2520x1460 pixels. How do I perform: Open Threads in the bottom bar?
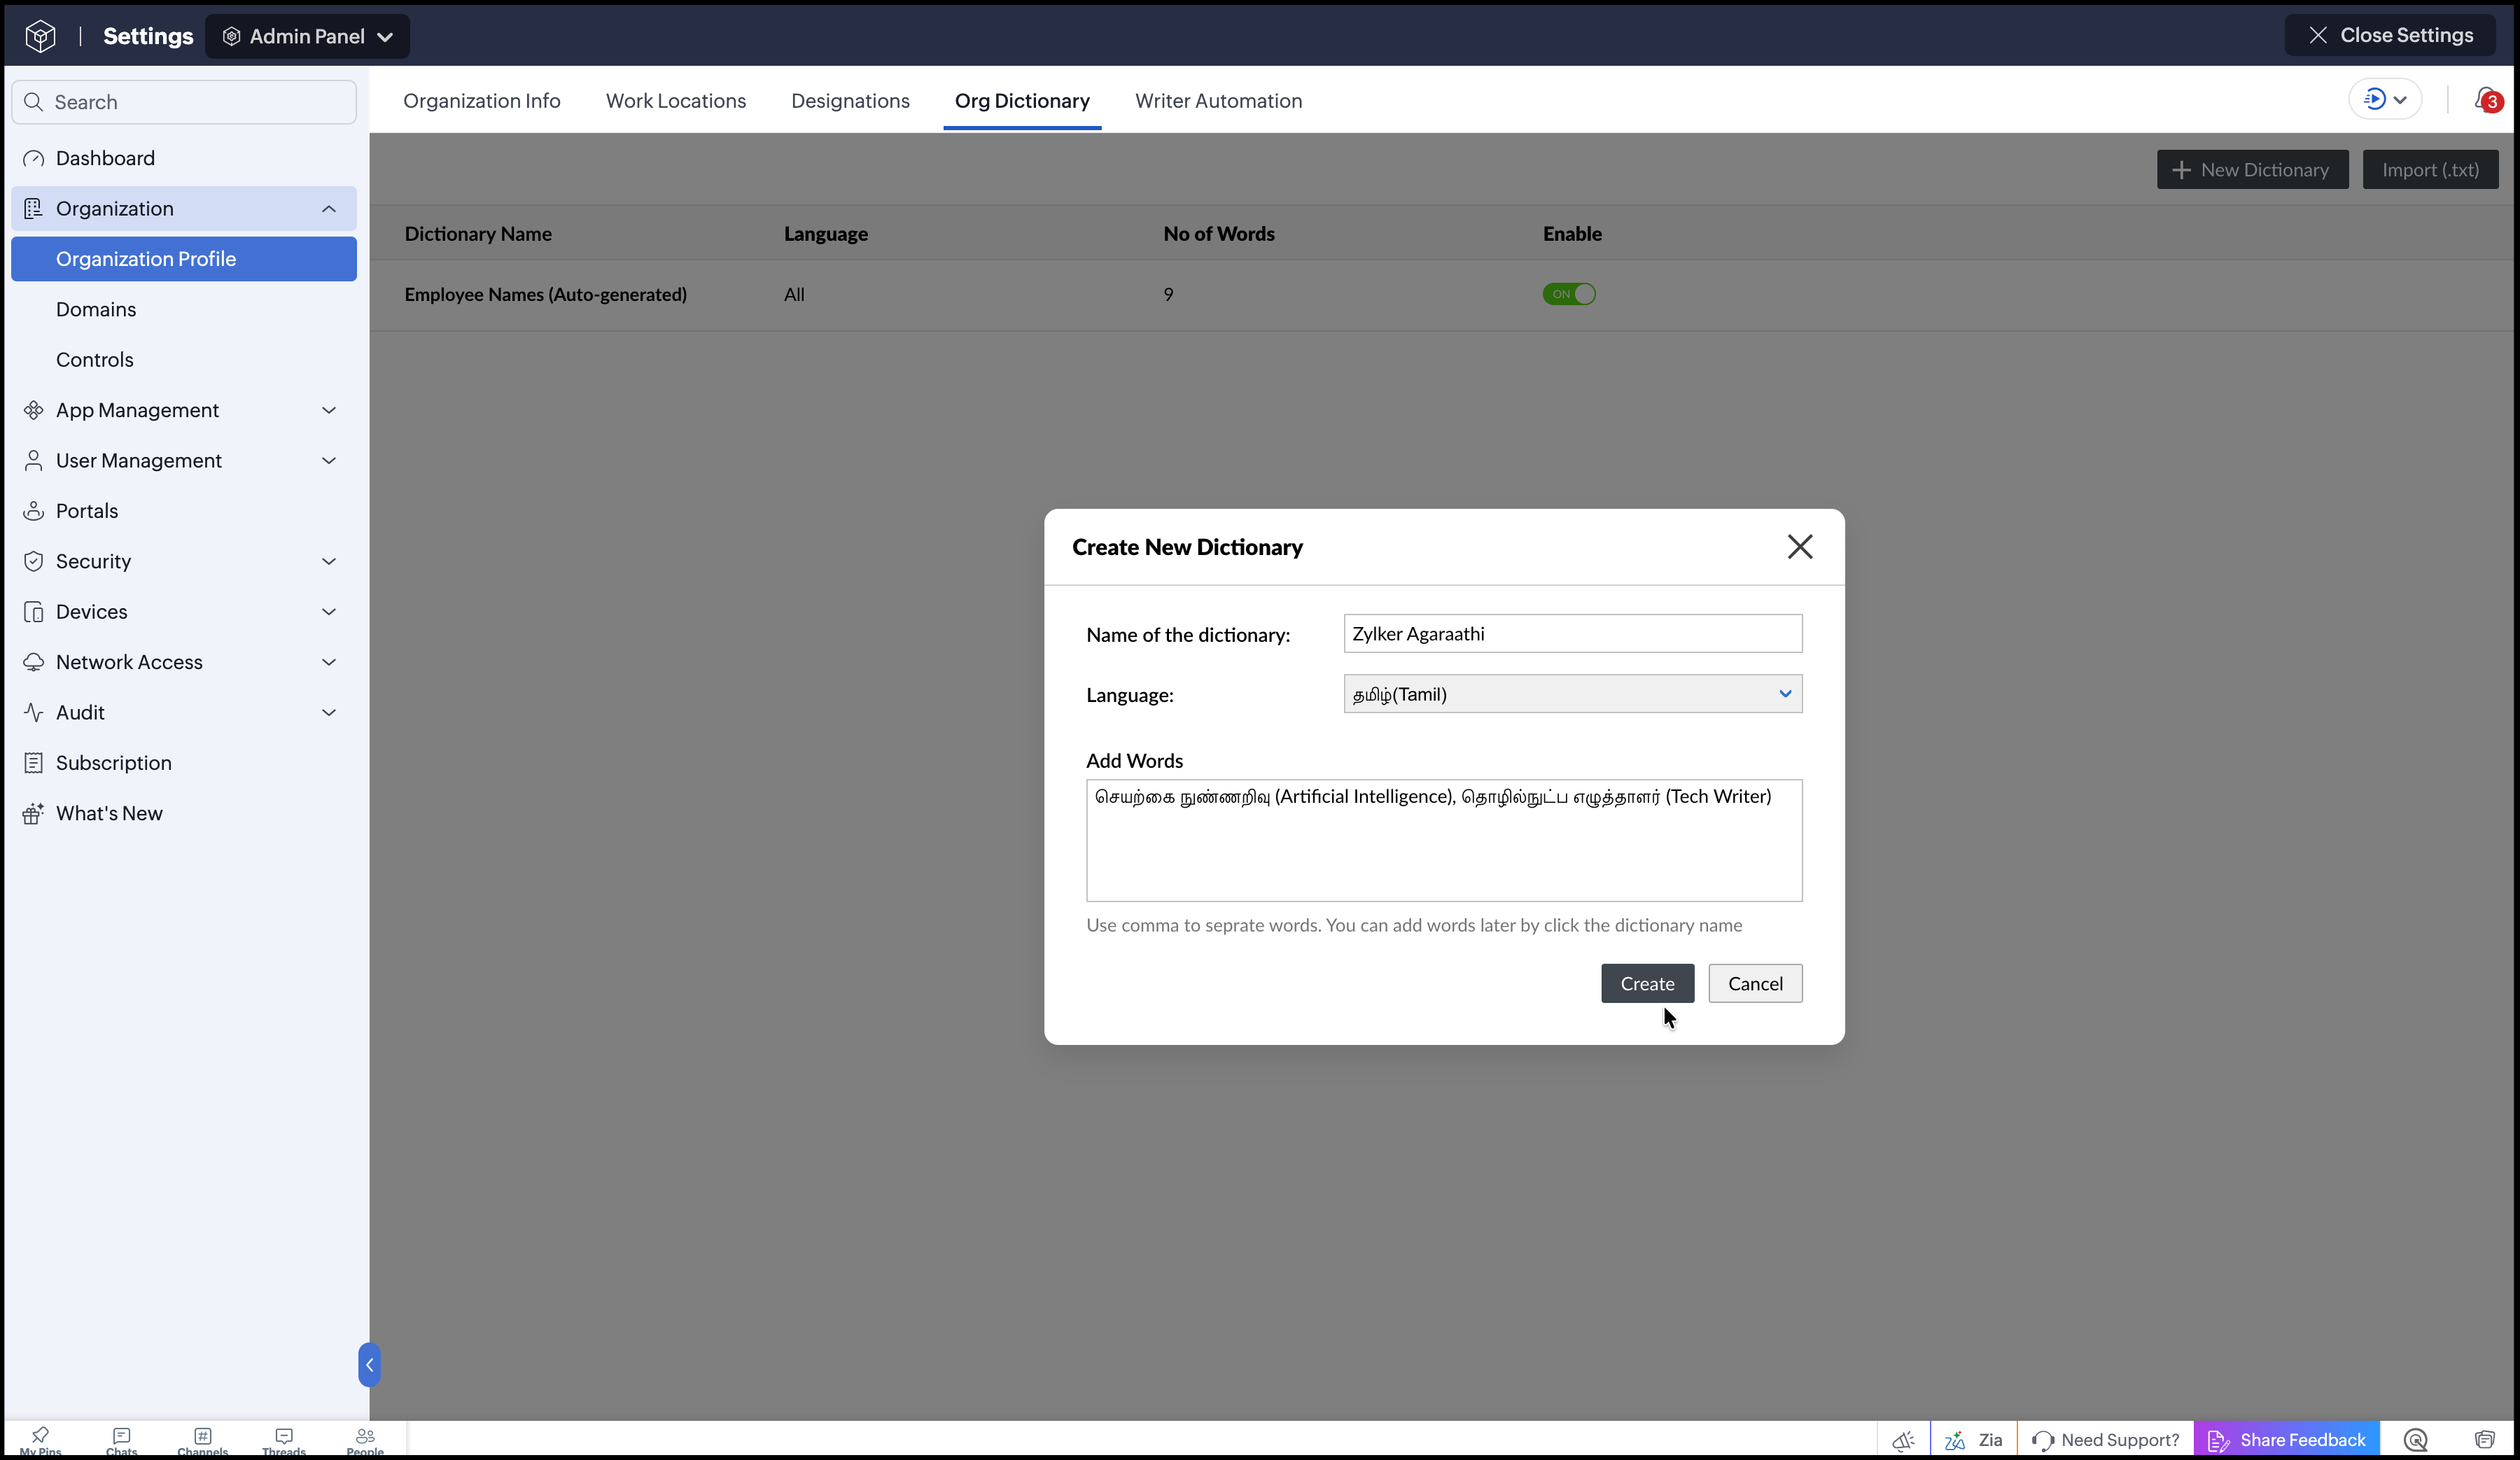[x=284, y=1441]
